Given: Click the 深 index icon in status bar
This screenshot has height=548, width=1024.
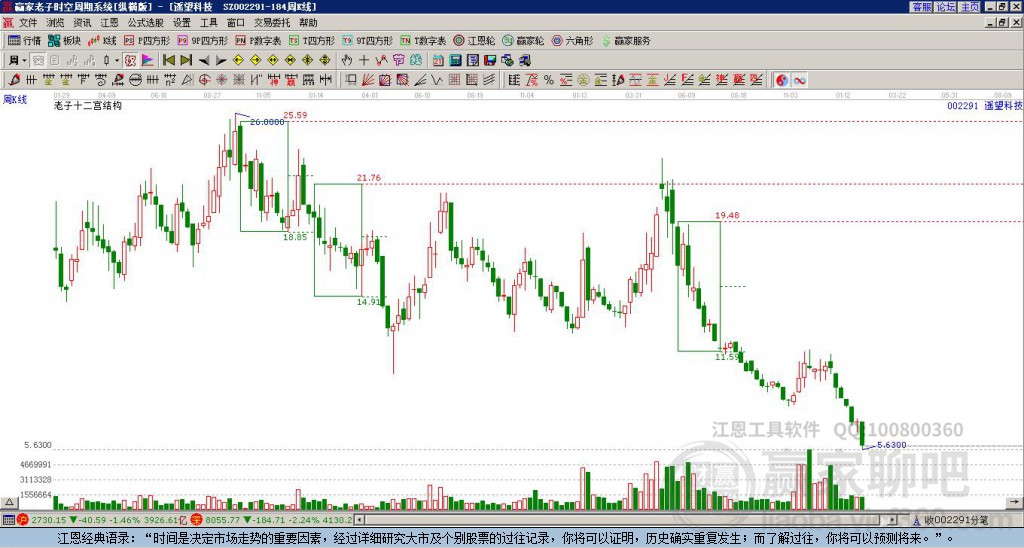Looking at the screenshot, I should click(x=197, y=520).
